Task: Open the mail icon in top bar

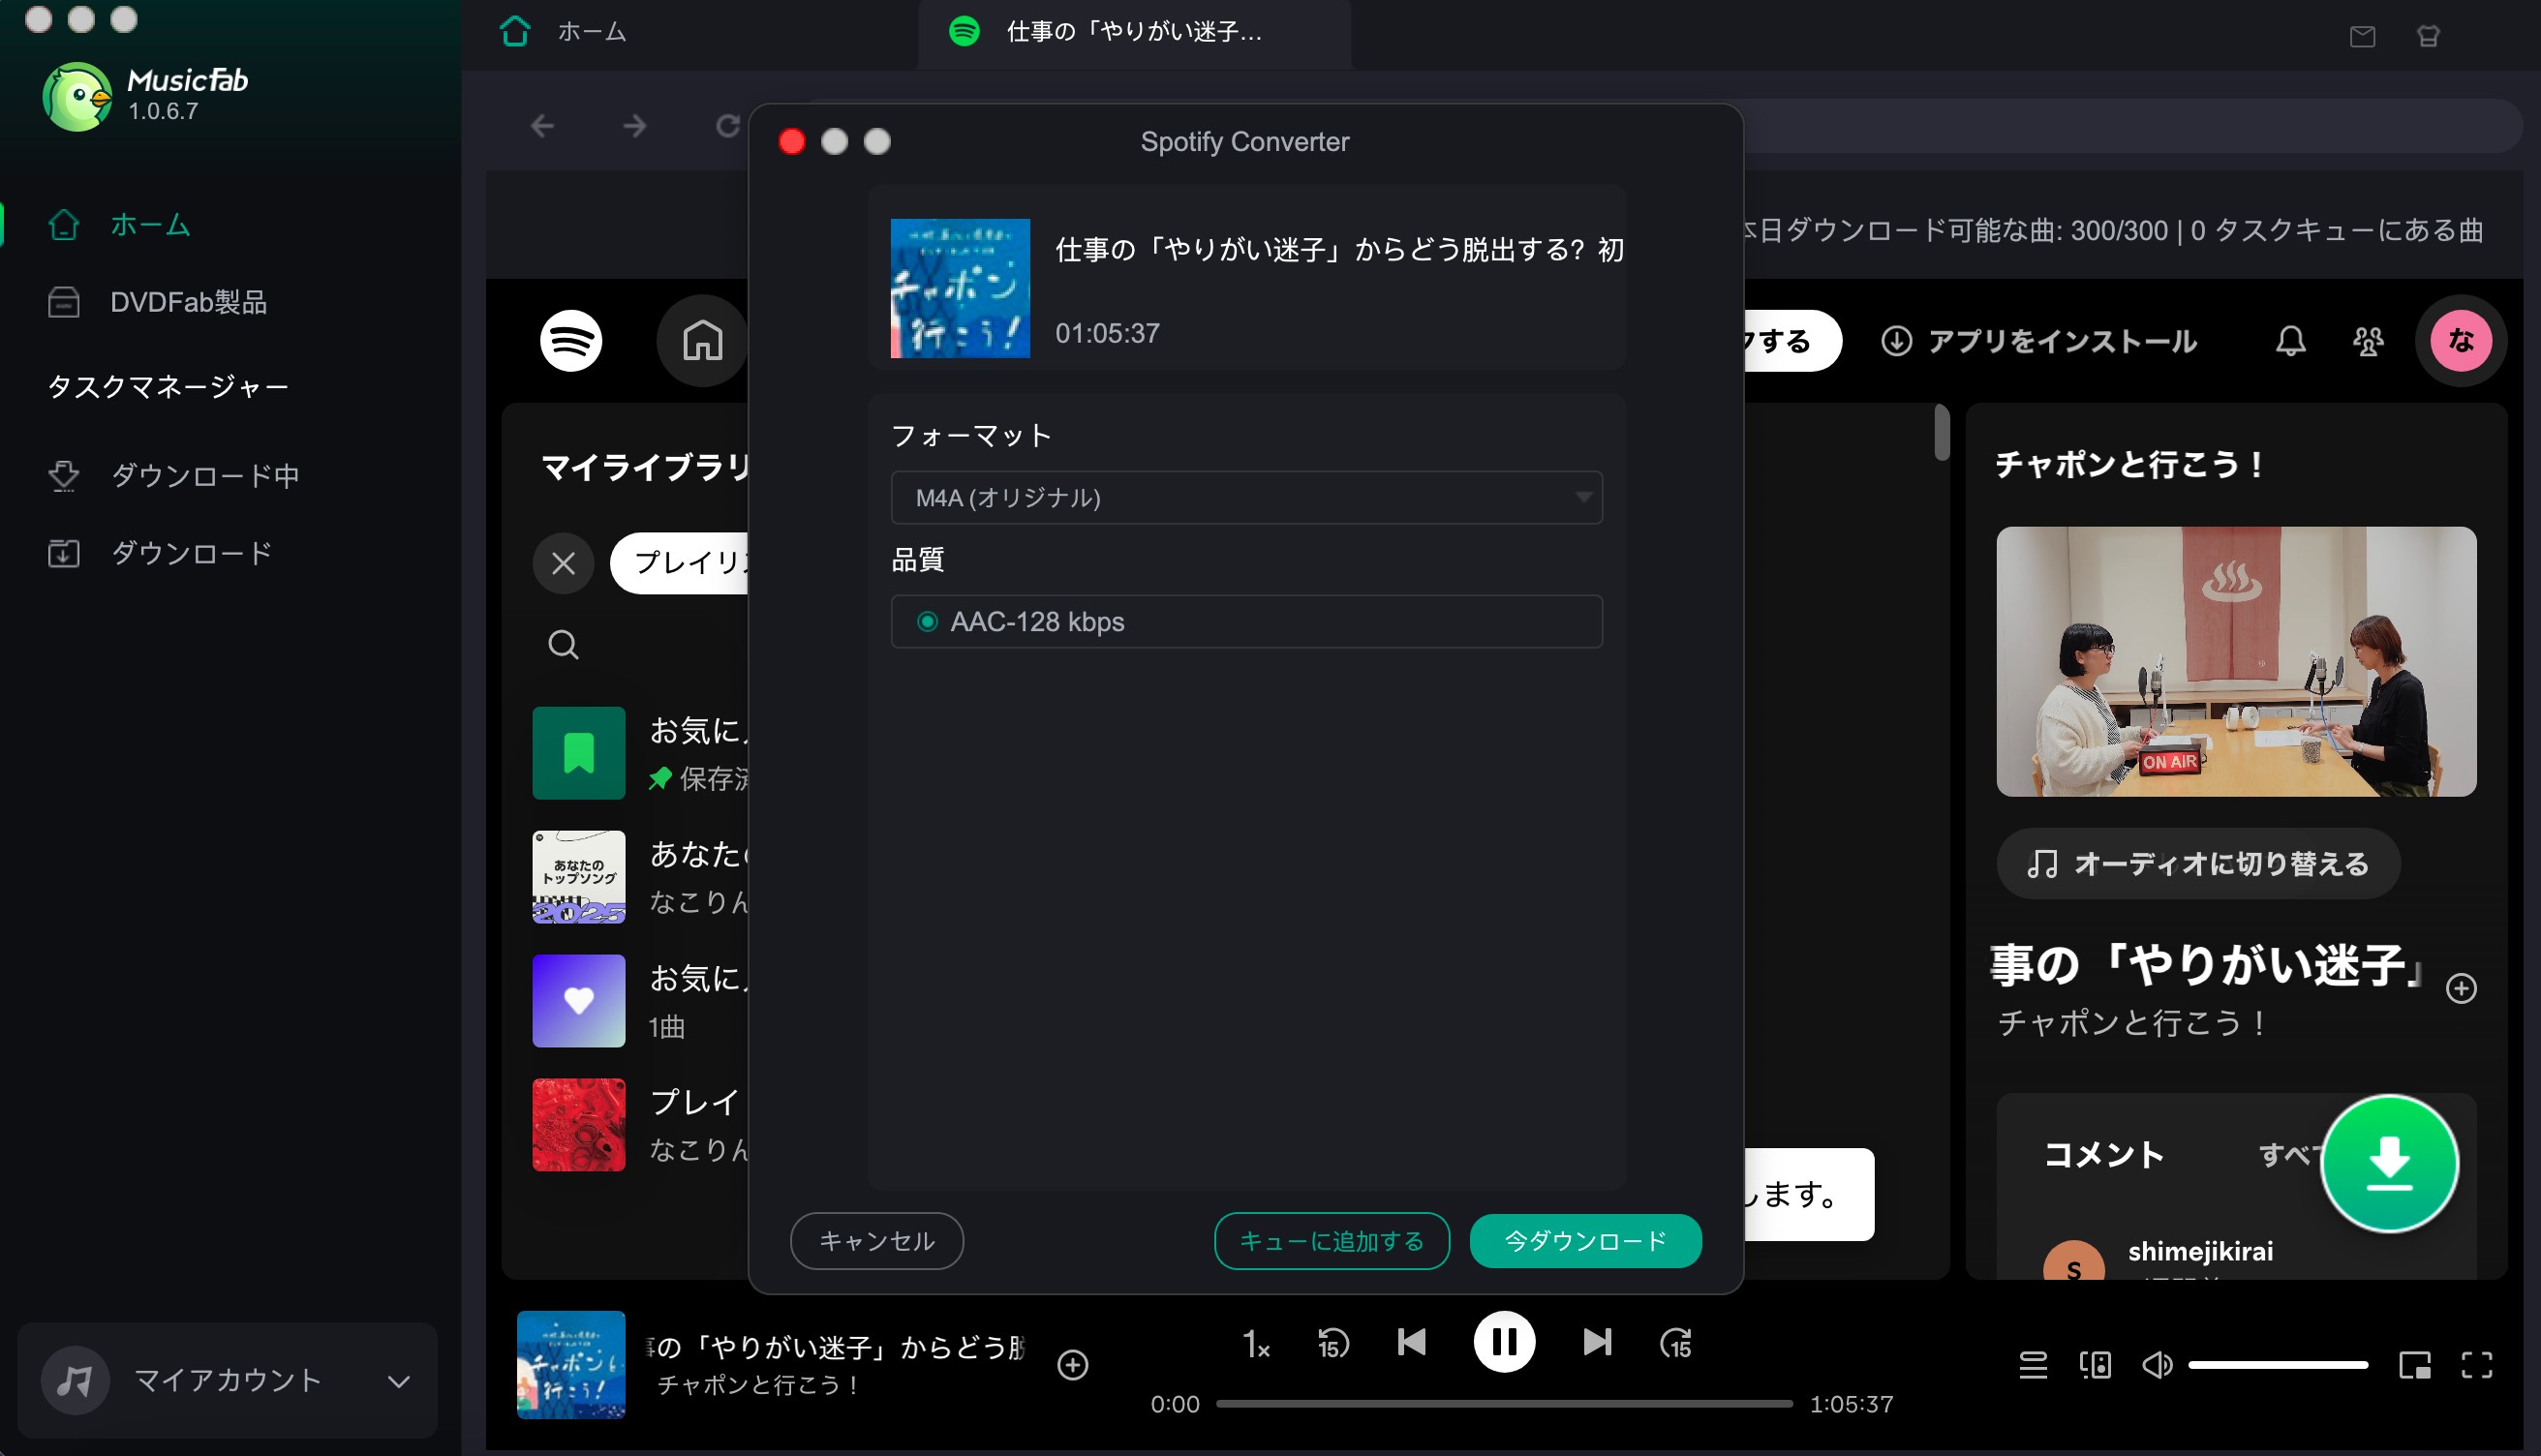Action: pyautogui.click(x=2362, y=37)
